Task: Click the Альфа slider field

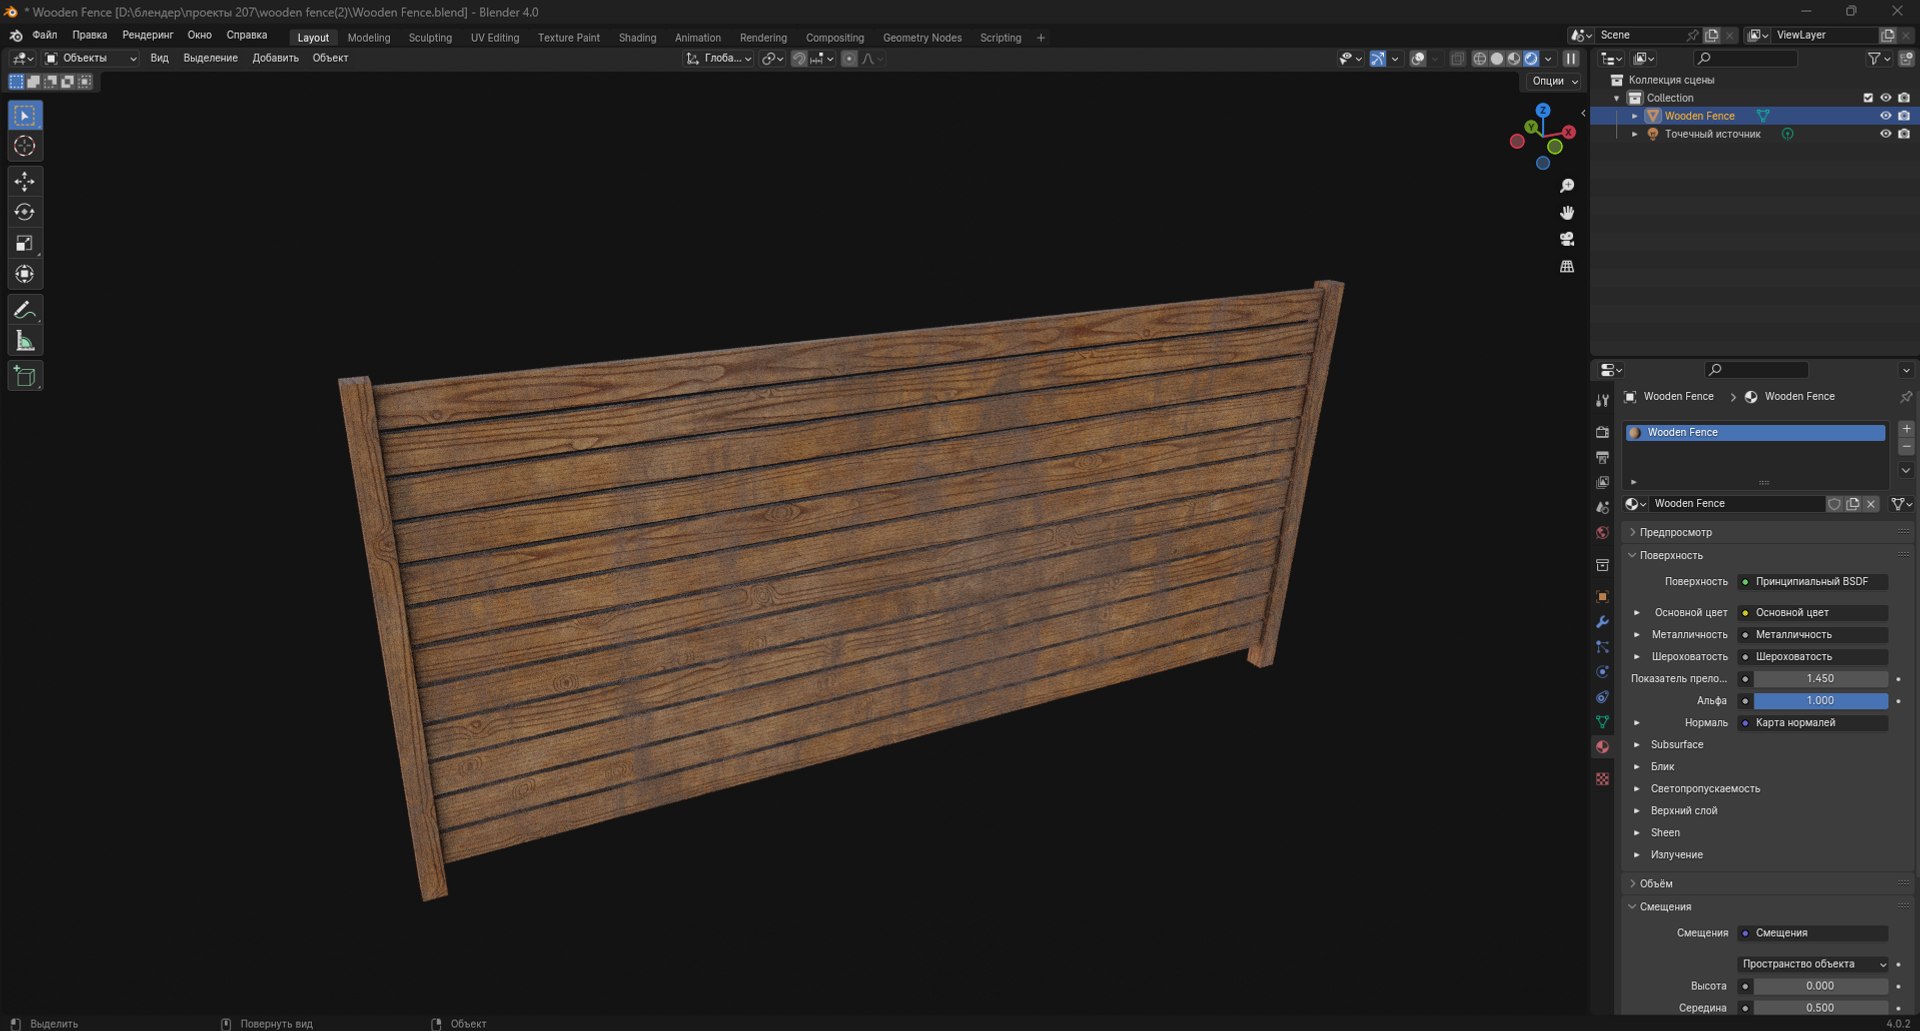Action: click(1820, 700)
